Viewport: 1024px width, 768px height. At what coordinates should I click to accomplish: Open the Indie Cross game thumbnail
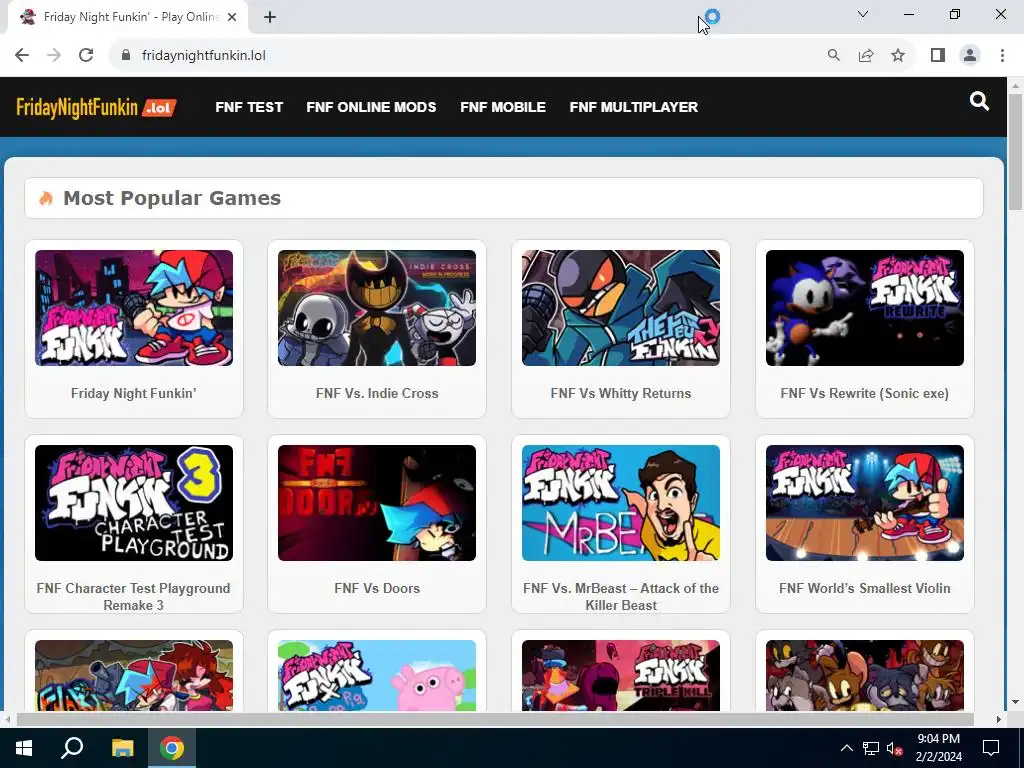[x=377, y=308]
